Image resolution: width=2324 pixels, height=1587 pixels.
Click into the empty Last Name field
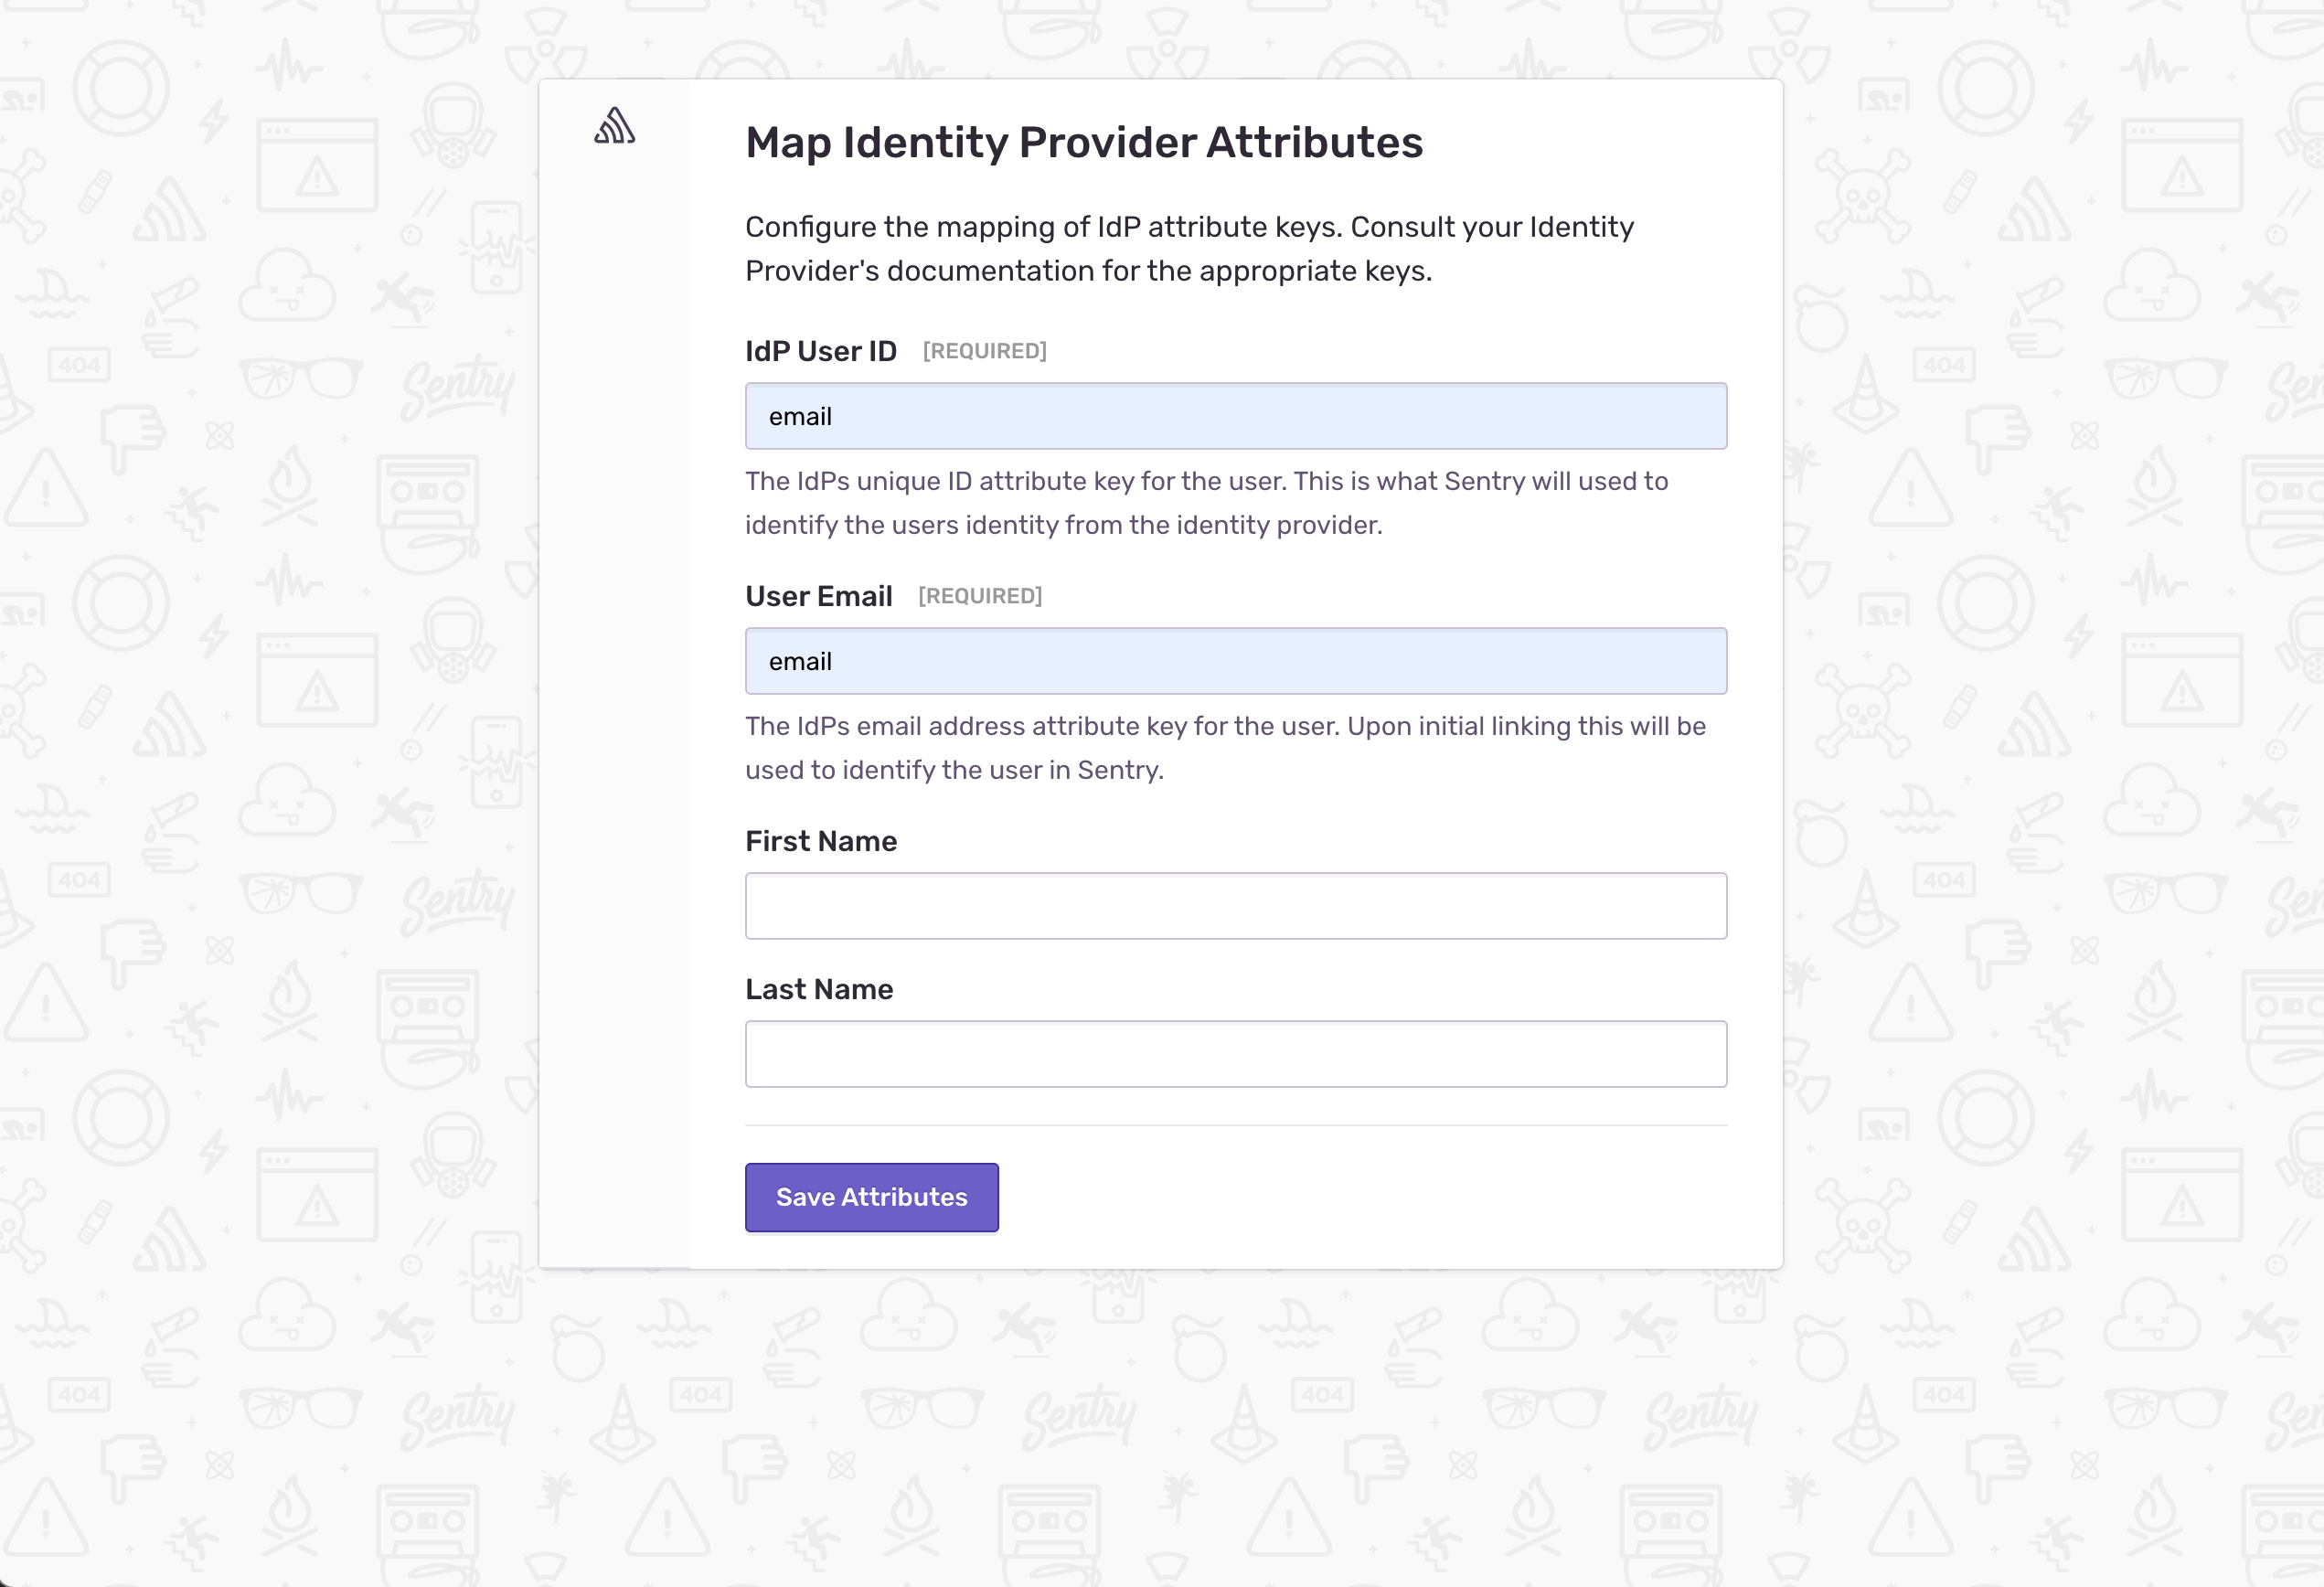[x=1235, y=1054]
